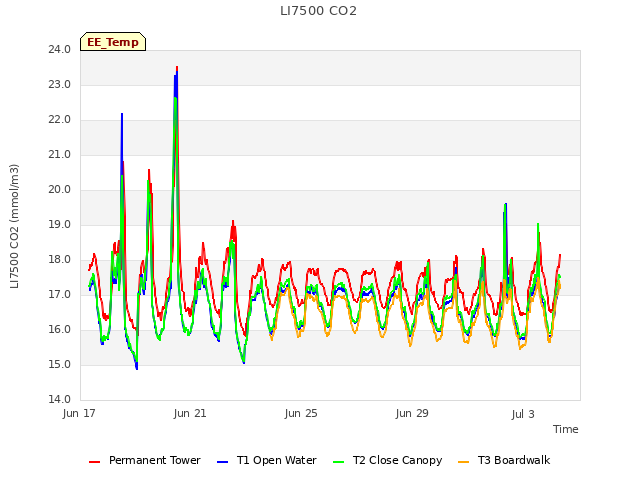640x480 pixels.
Task: Select the T1 Open Water legend label
Action: tap(277, 460)
